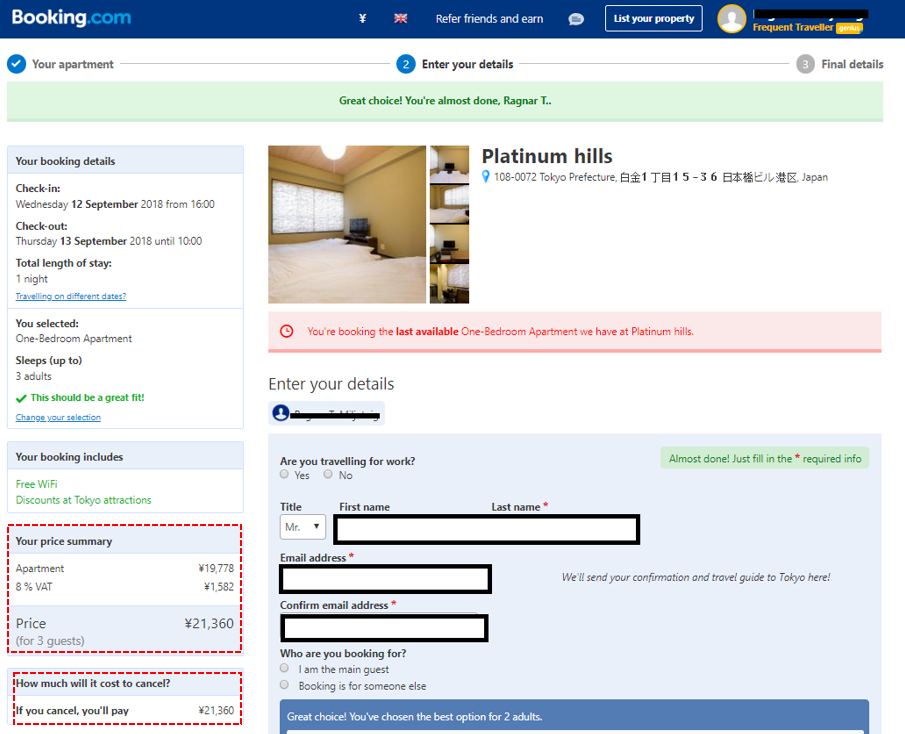905x734 pixels.
Task: Open language selector UK flag
Action: 401,18
